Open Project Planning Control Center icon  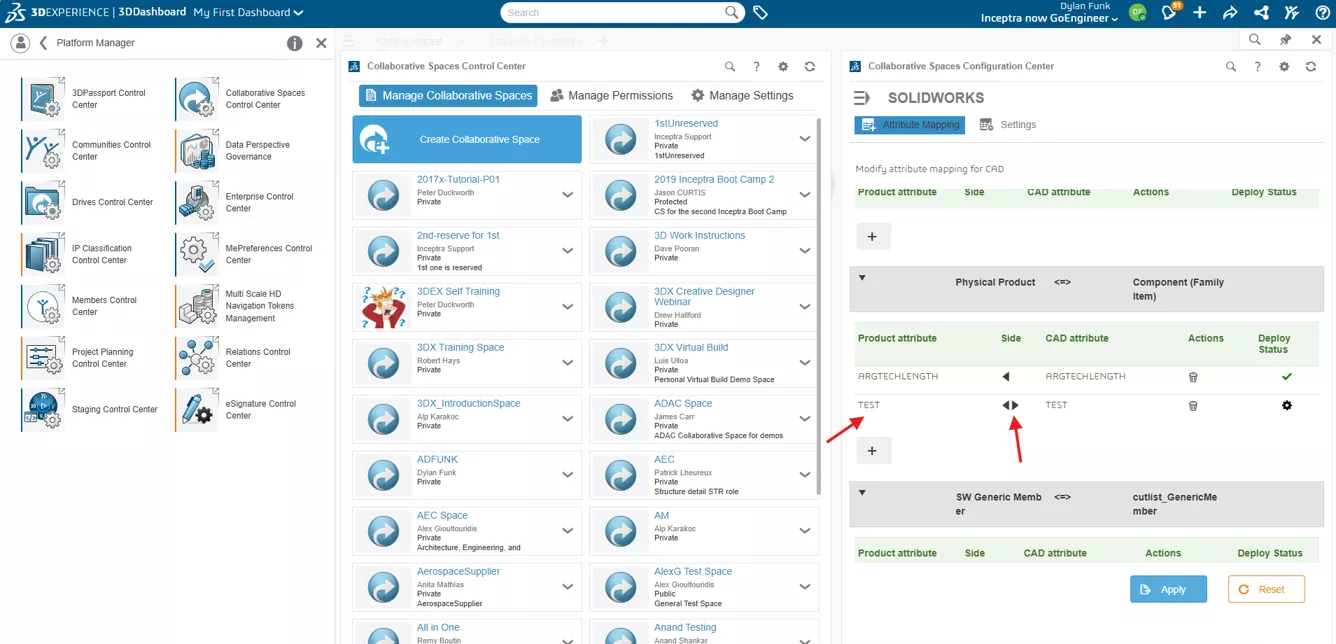[x=43, y=358]
